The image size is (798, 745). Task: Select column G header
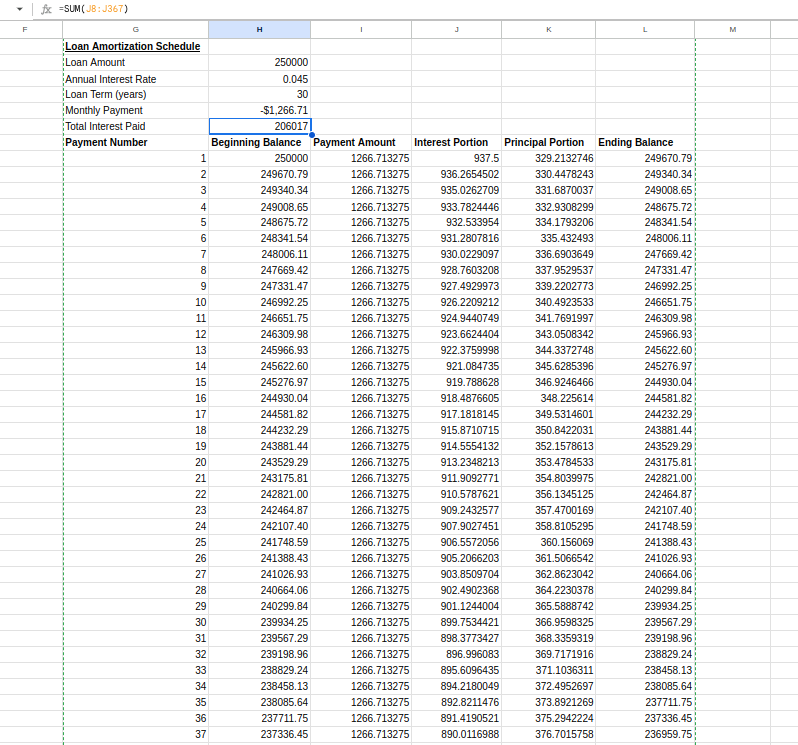pyautogui.click(x=136, y=29)
